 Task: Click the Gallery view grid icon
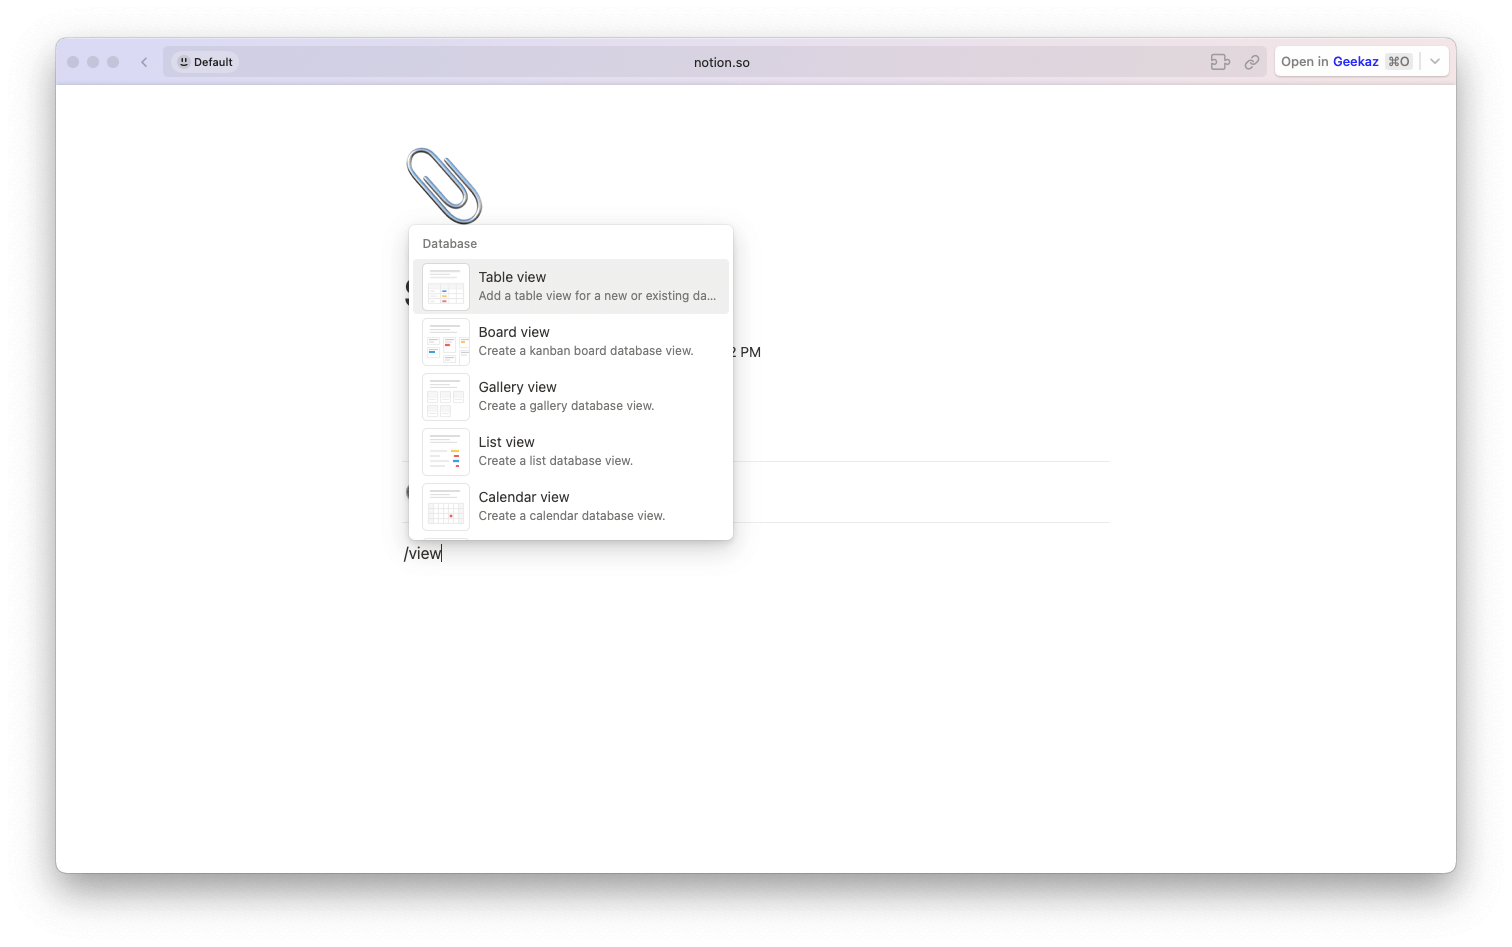tap(446, 397)
